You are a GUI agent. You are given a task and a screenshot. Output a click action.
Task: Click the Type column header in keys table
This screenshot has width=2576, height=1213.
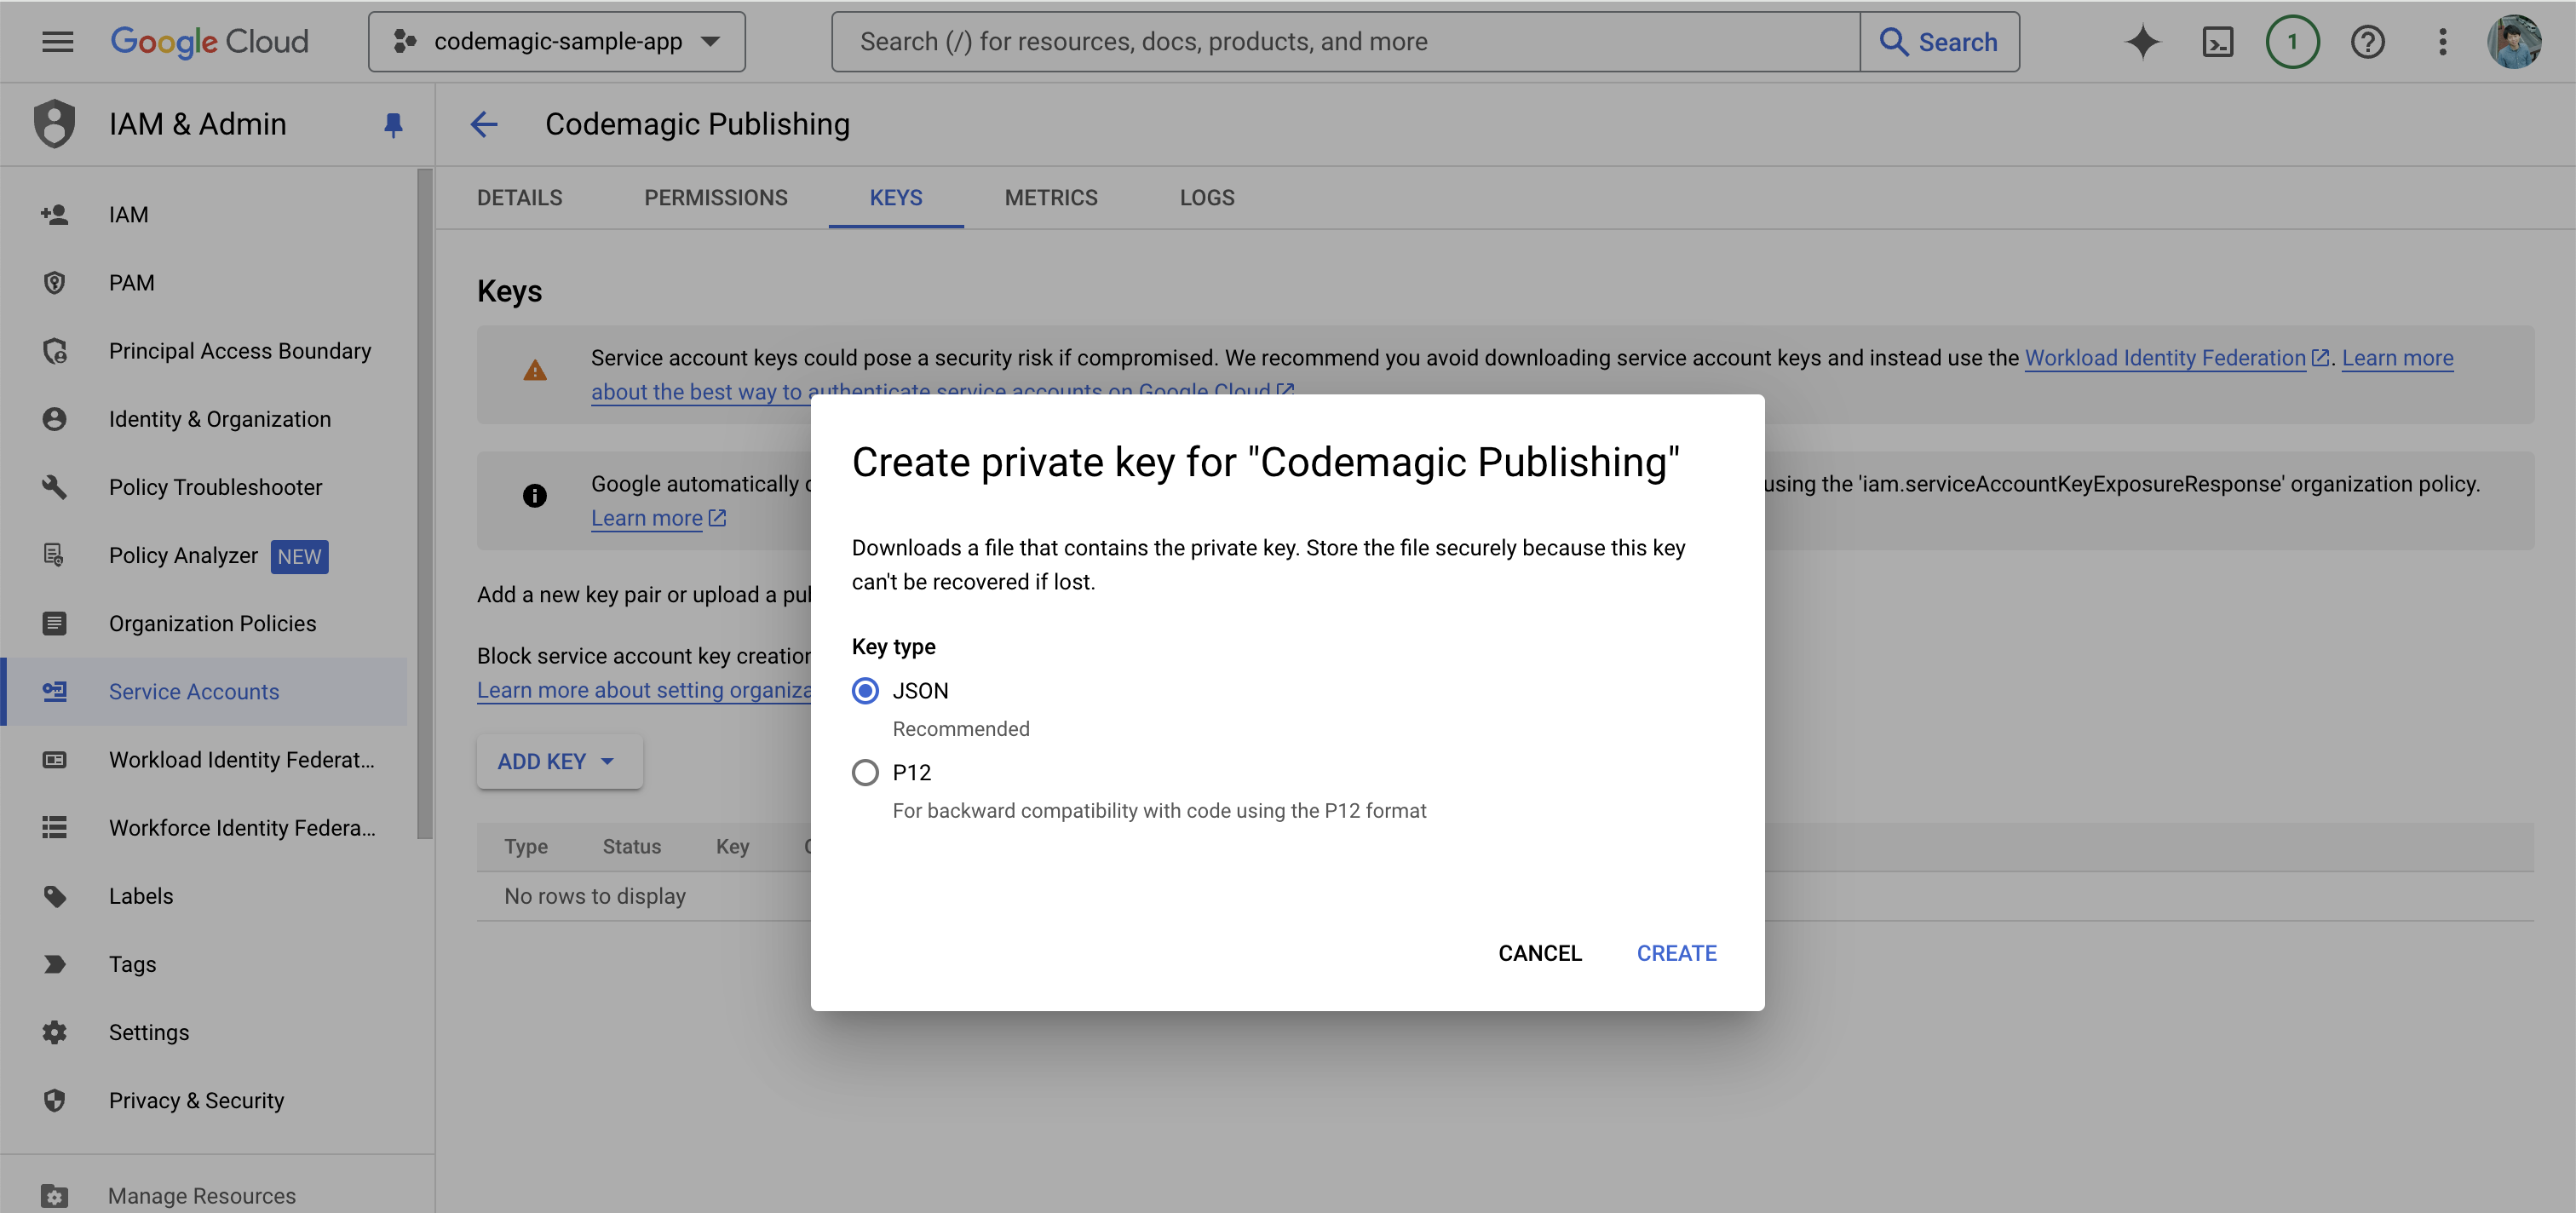click(525, 846)
